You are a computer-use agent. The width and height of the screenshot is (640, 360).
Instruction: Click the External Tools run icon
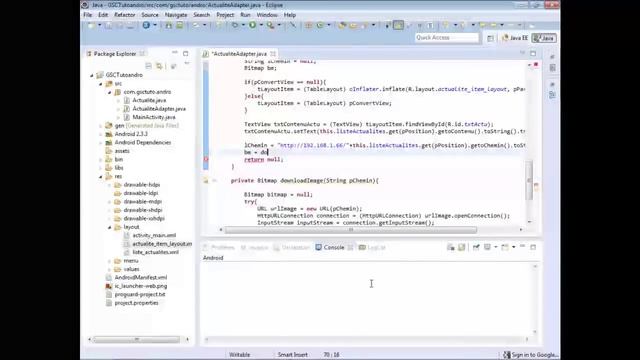(x=270, y=25)
